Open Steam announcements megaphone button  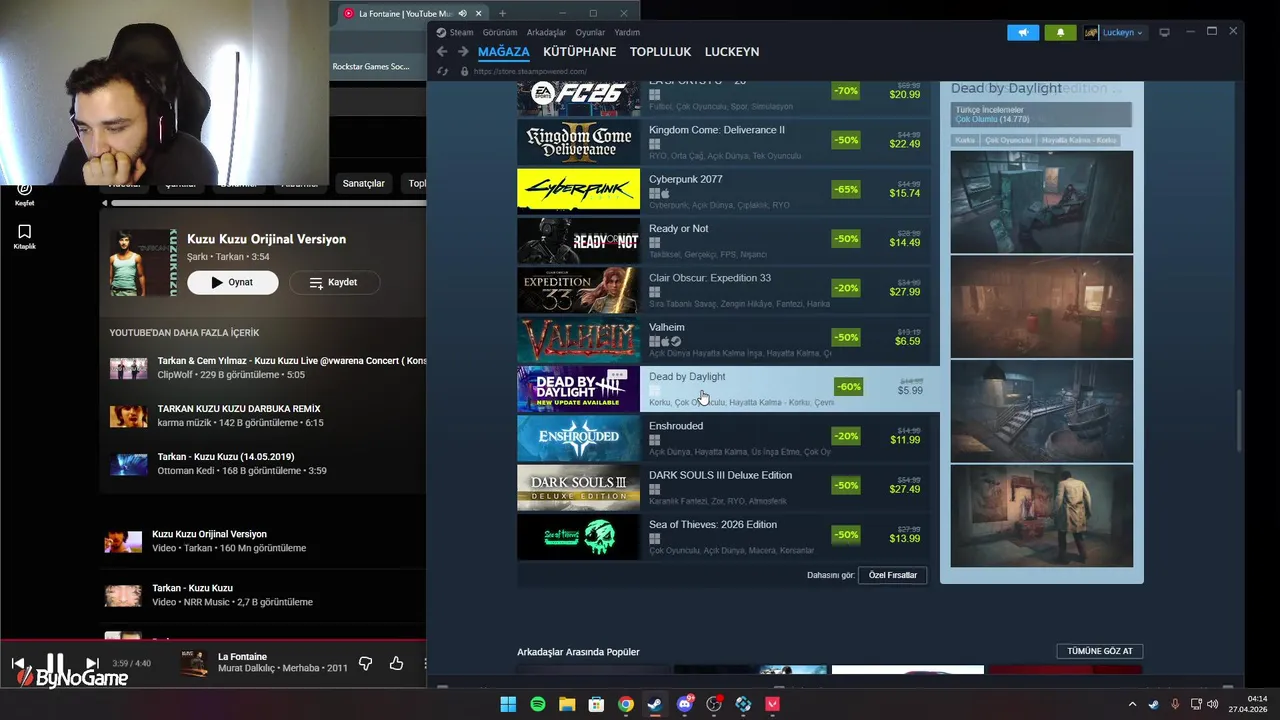click(x=1023, y=33)
